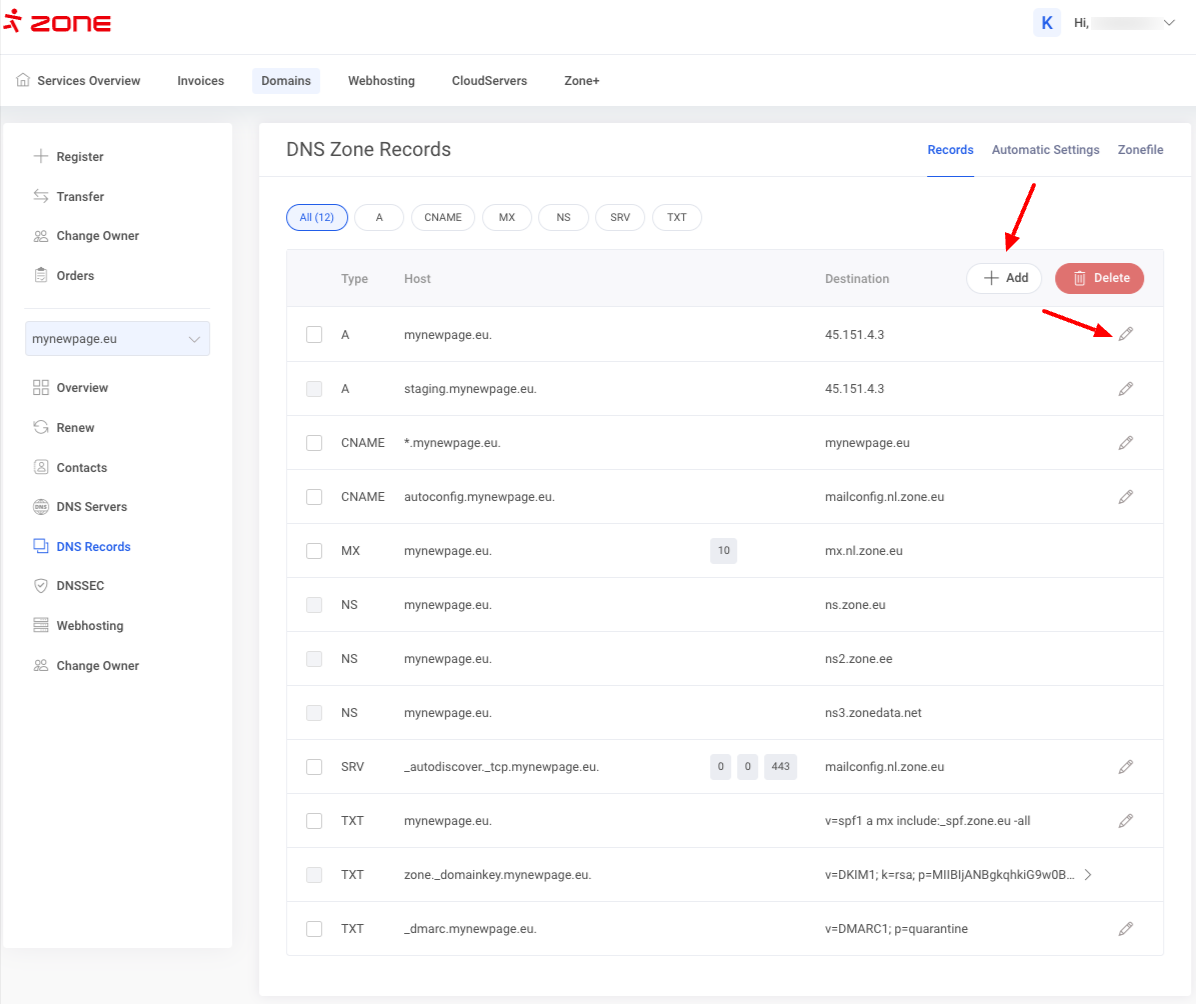Open the mynewpage.eu domain selector dropdown
This screenshot has height=1004, width=1196.
click(117, 339)
